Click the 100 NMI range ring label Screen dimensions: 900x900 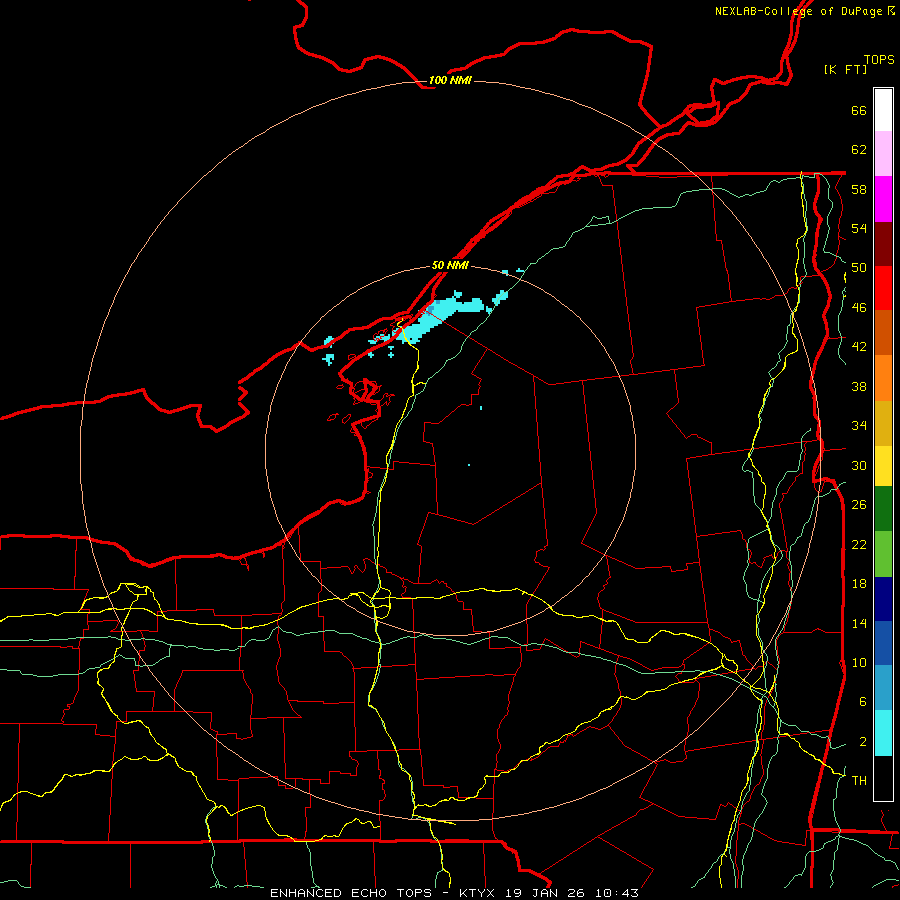[450, 80]
